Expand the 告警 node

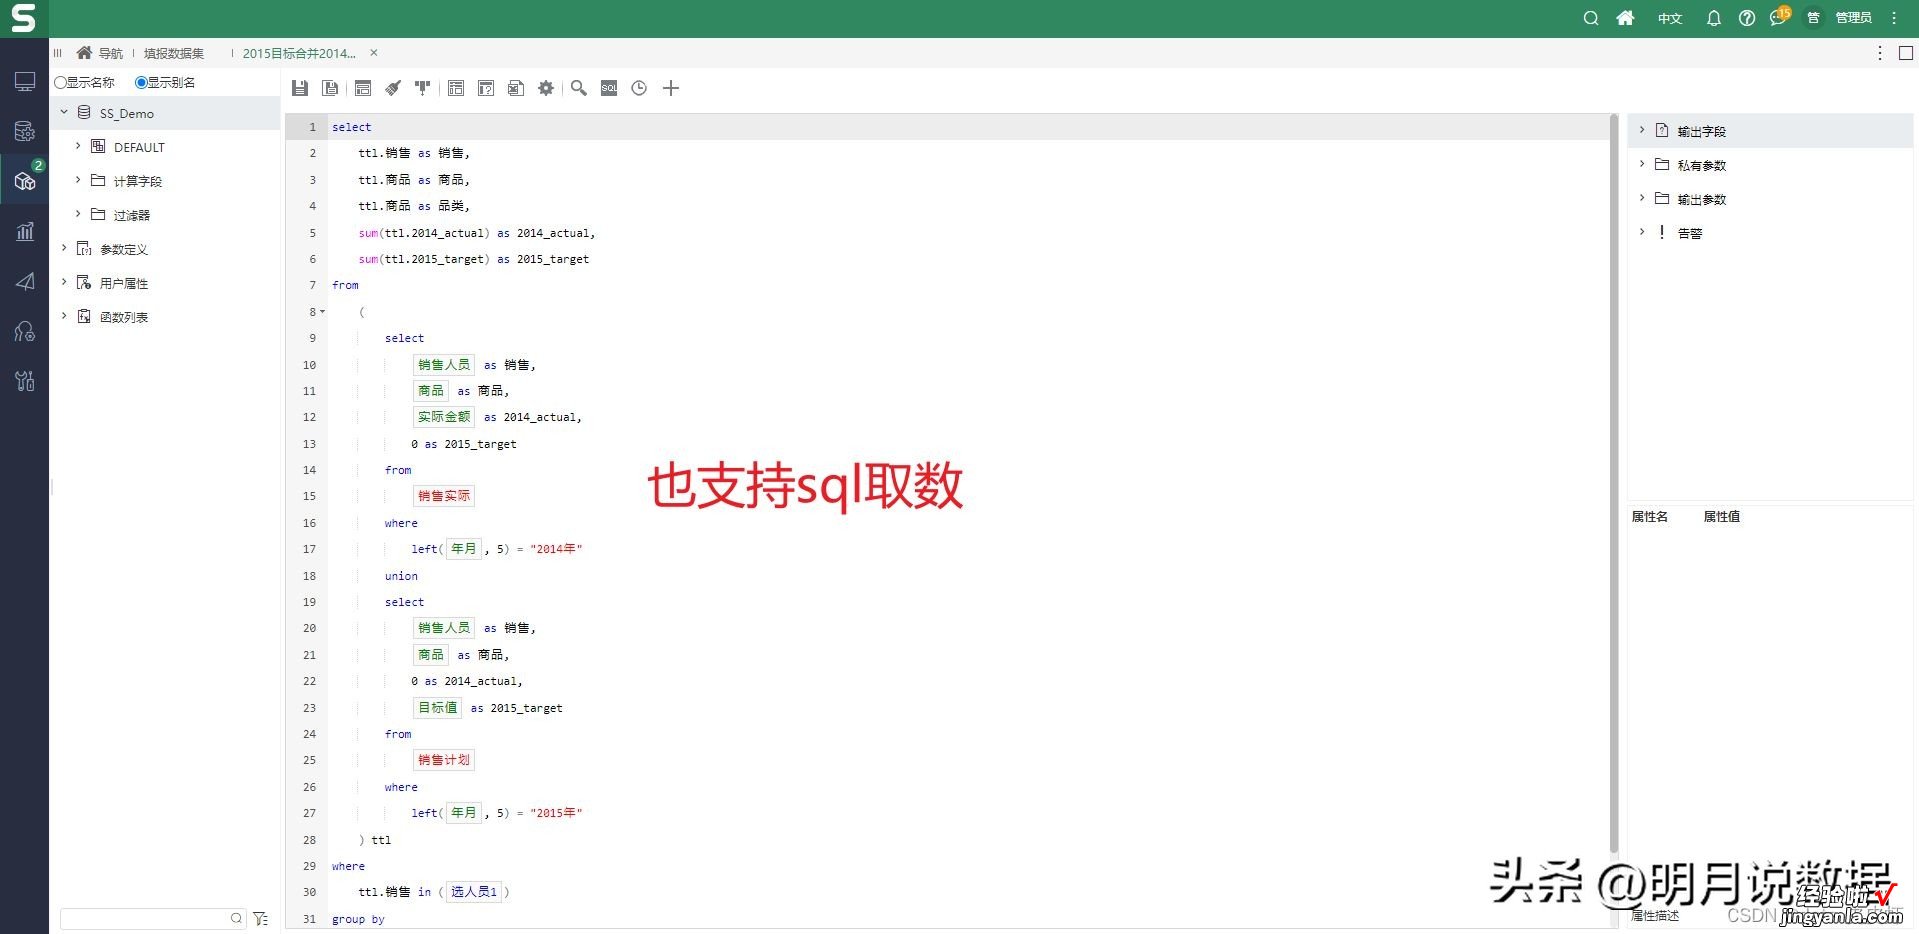(x=1642, y=232)
